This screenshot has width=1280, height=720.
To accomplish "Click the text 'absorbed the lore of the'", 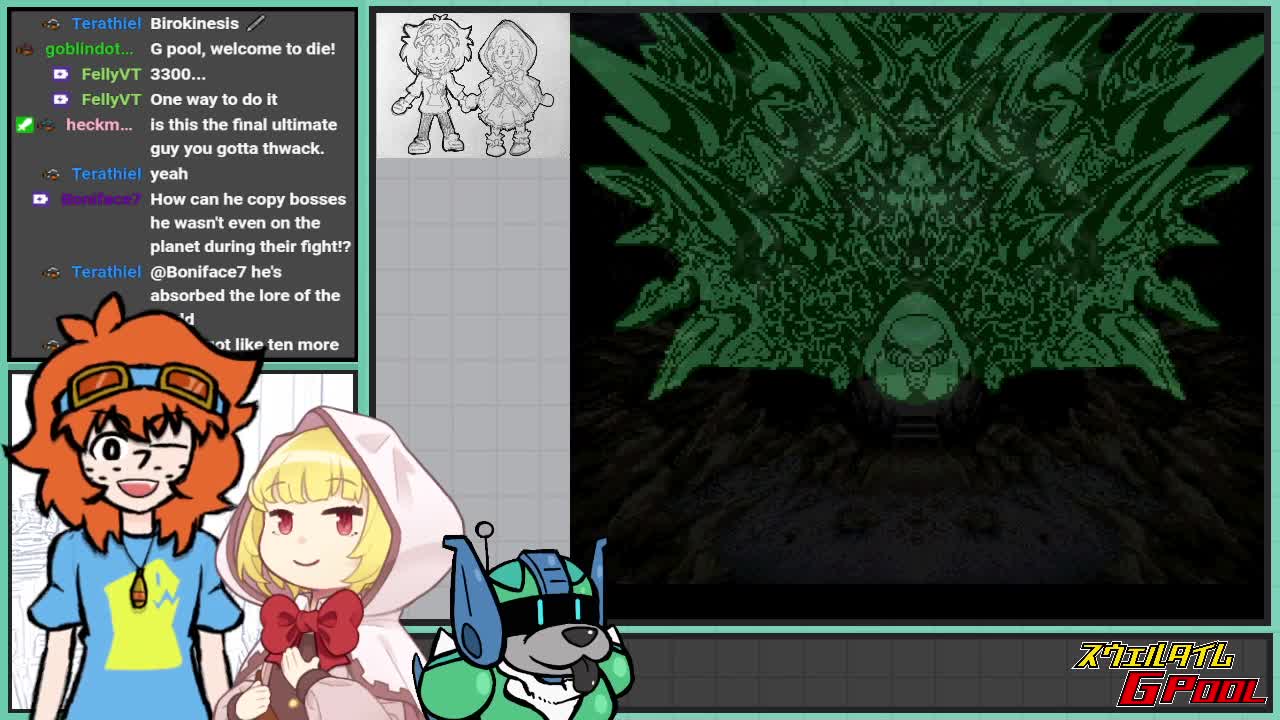I will [245, 295].
